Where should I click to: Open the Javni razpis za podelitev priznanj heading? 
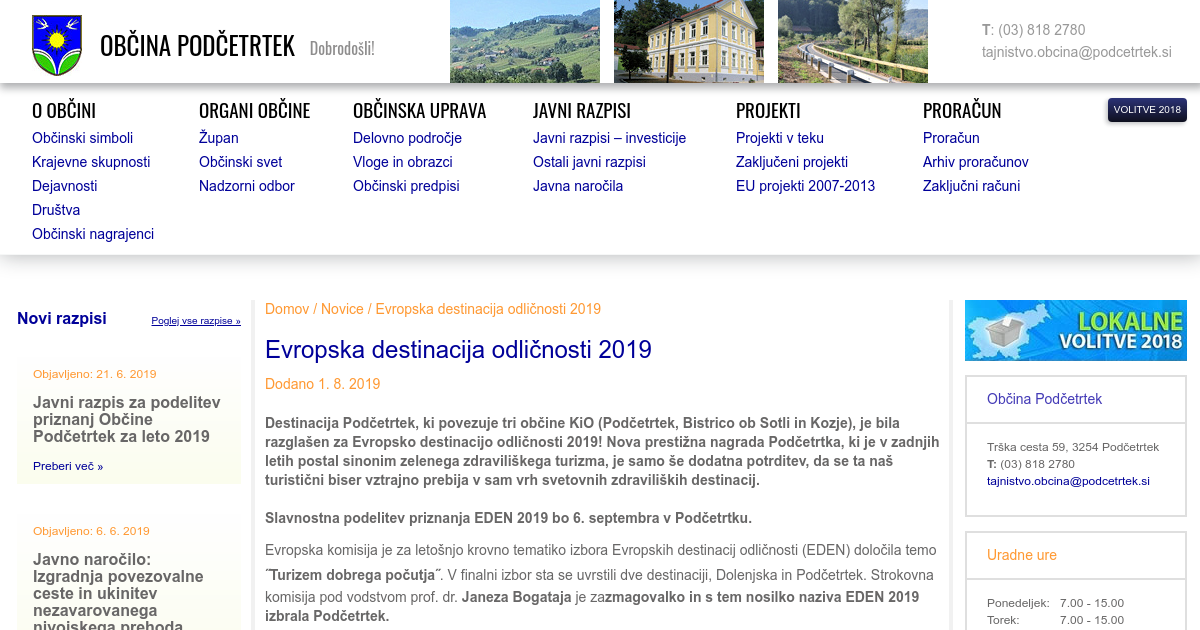[x=127, y=419]
